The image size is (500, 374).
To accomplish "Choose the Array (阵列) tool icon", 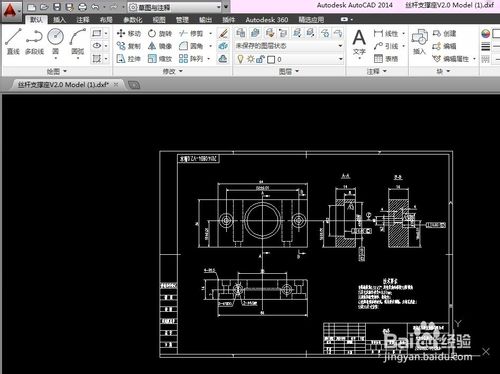I will coord(183,59).
